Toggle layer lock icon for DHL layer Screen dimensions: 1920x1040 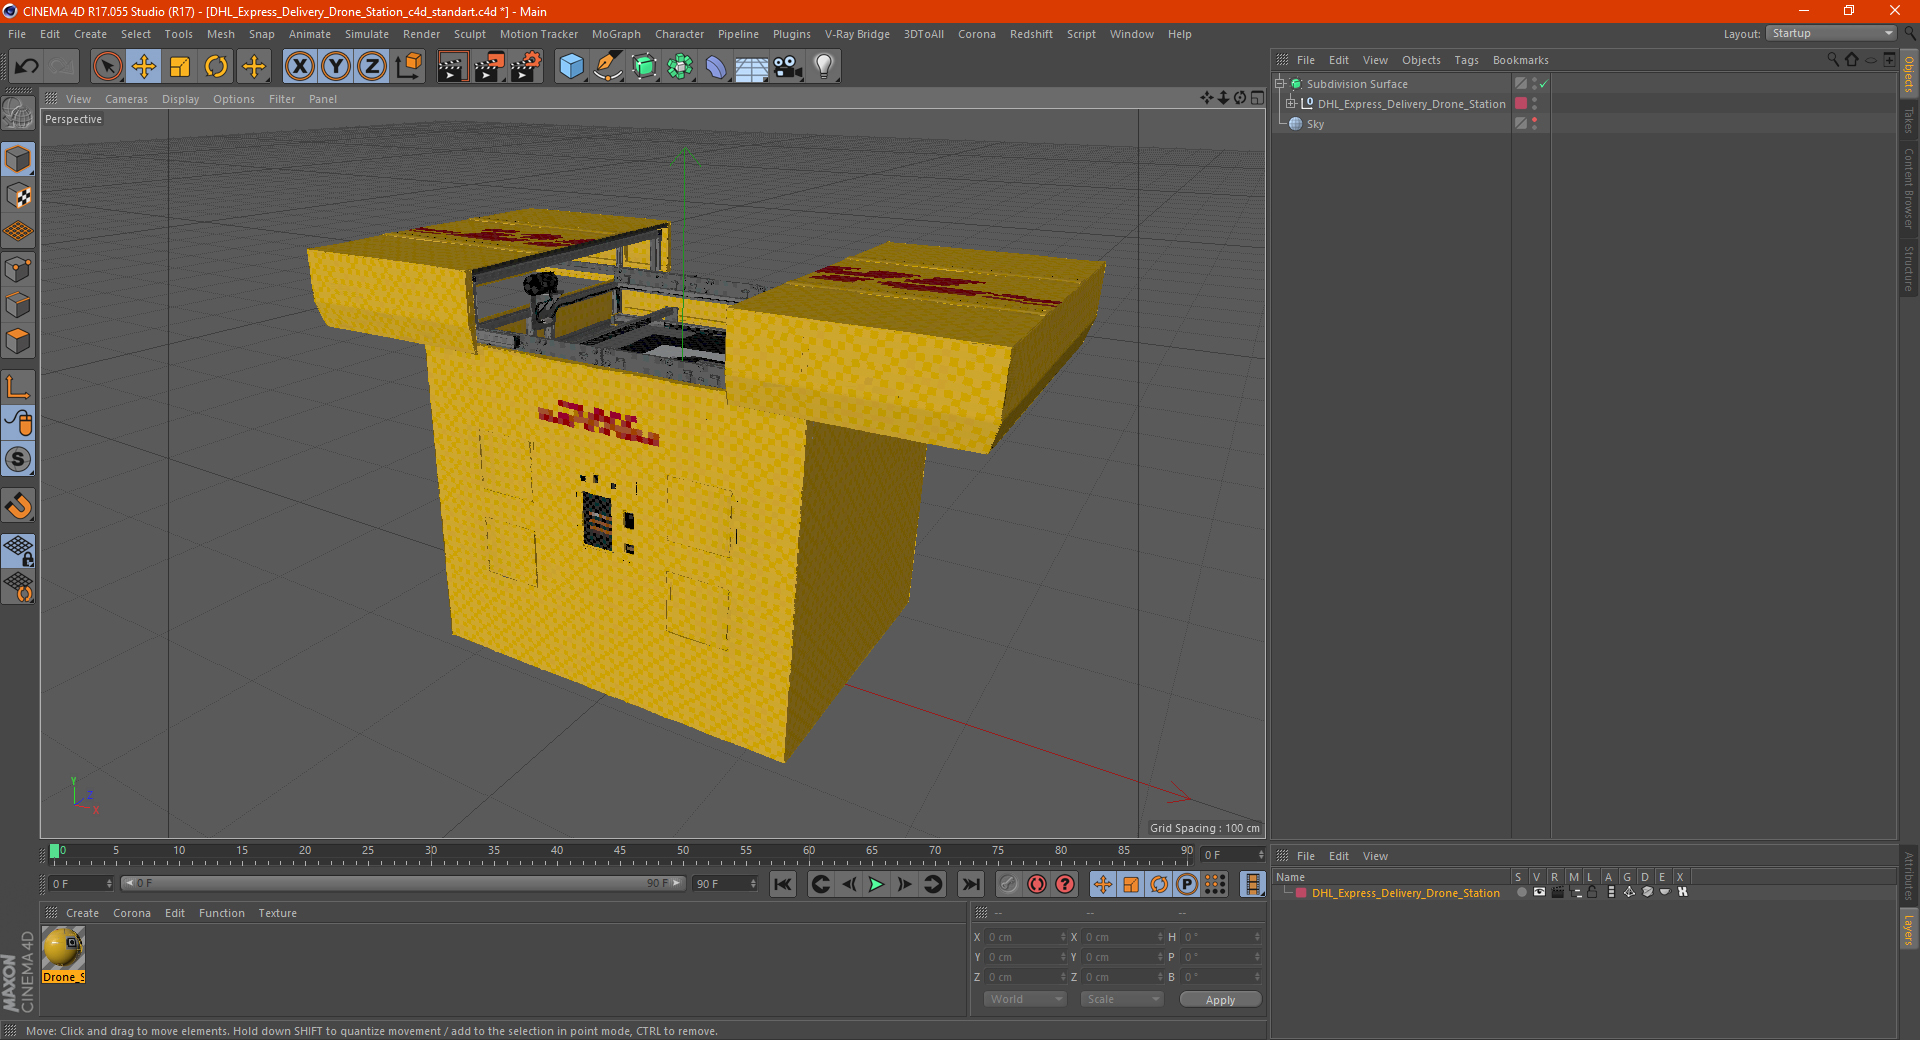pos(1592,892)
